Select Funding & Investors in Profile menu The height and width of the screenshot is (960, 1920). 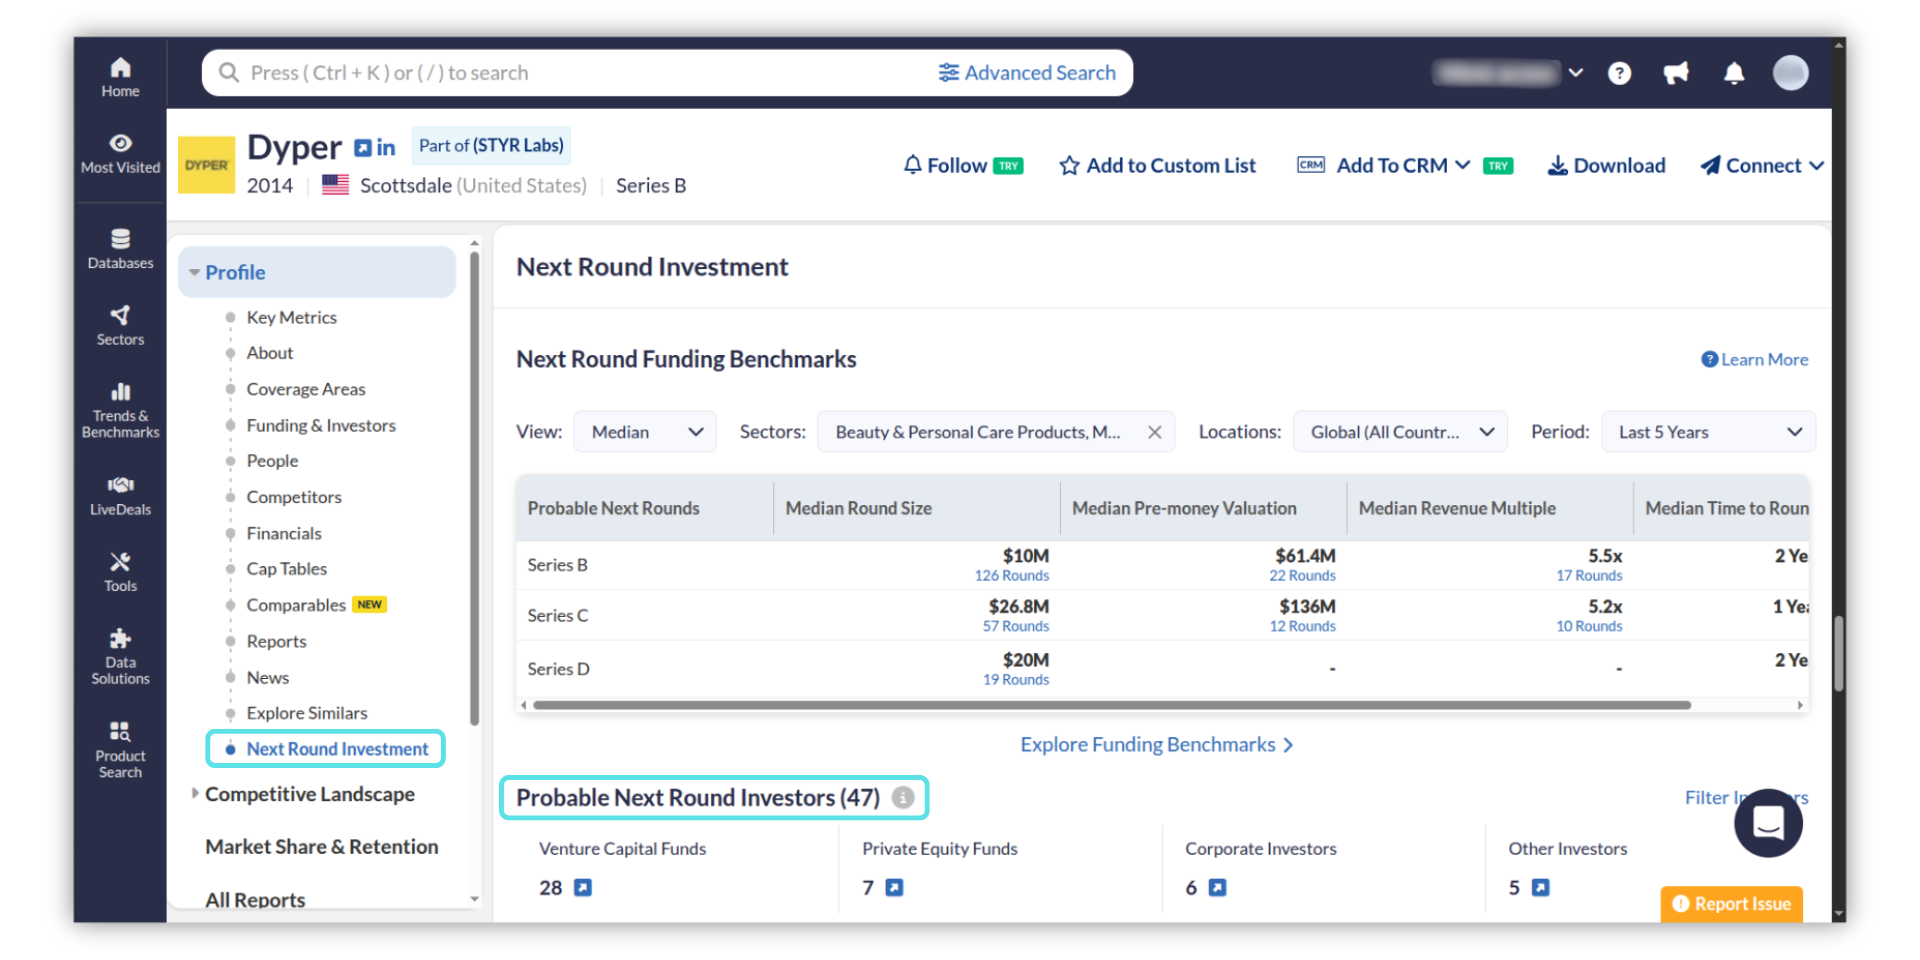(x=320, y=425)
